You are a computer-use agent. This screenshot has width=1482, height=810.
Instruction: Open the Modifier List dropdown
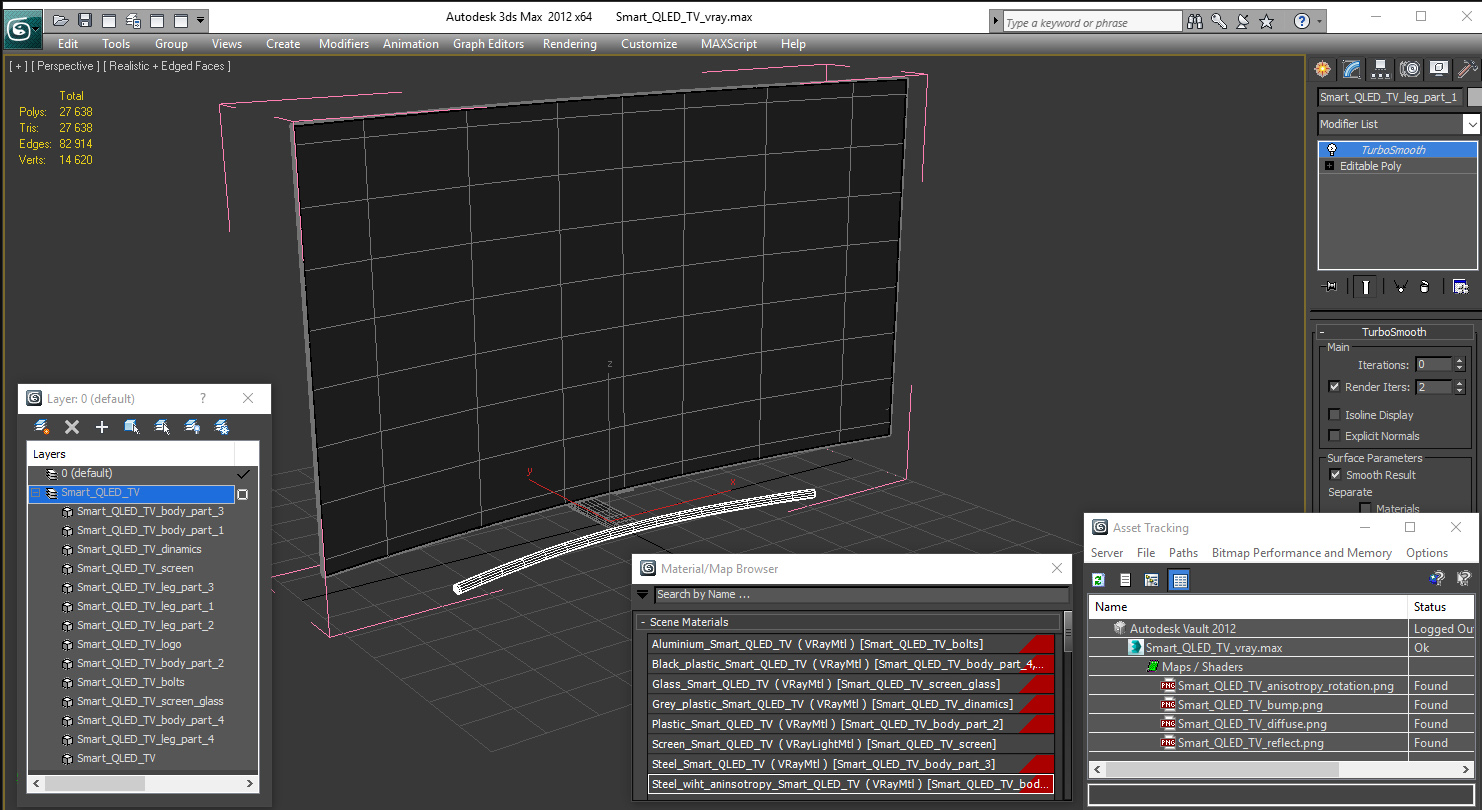1471,124
